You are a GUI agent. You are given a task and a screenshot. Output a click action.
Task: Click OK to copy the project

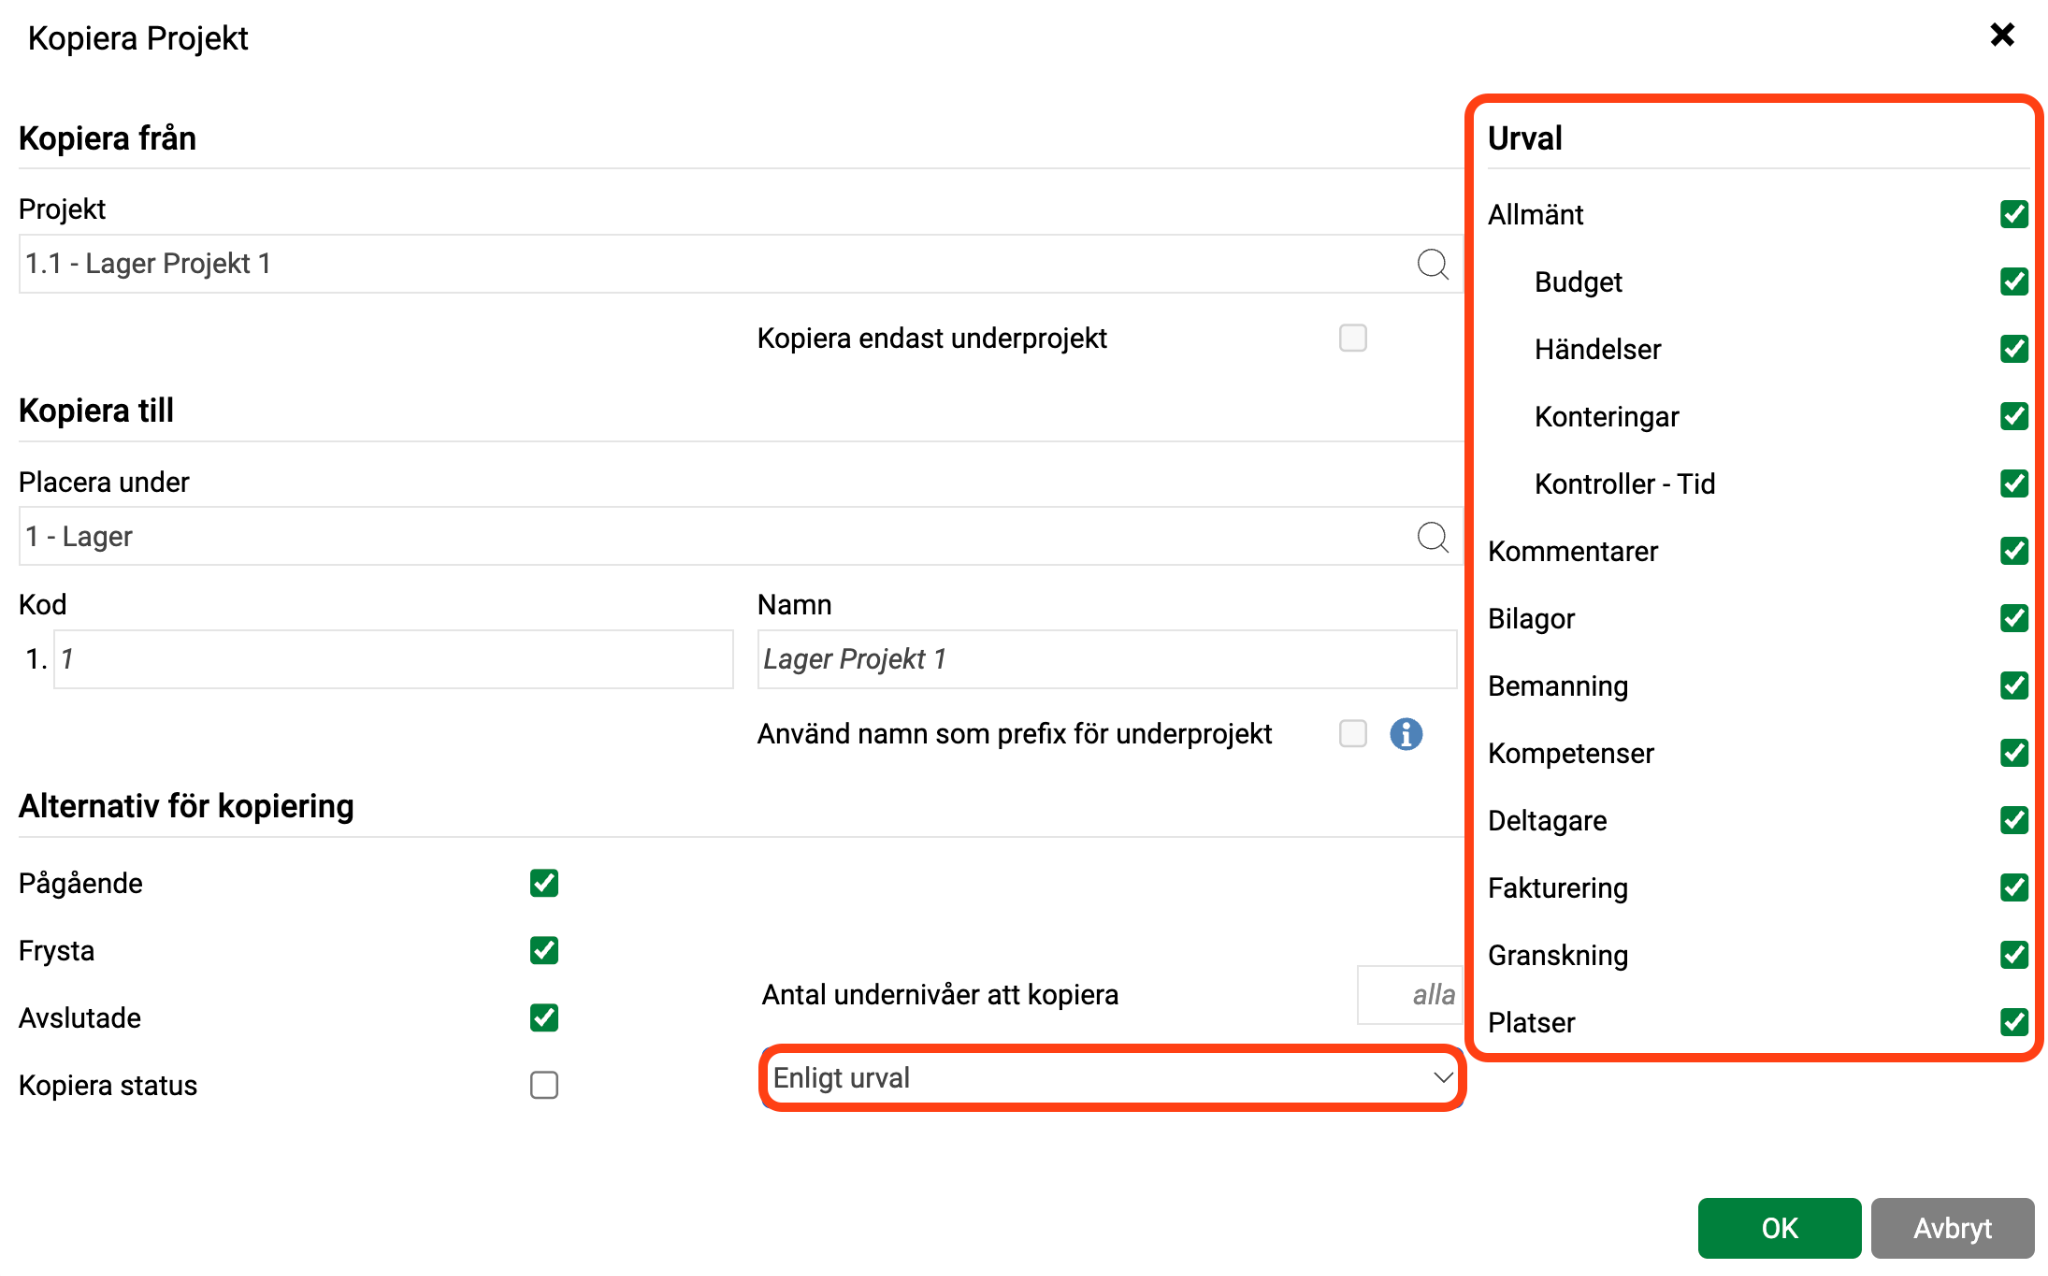pos(1779,1228)
